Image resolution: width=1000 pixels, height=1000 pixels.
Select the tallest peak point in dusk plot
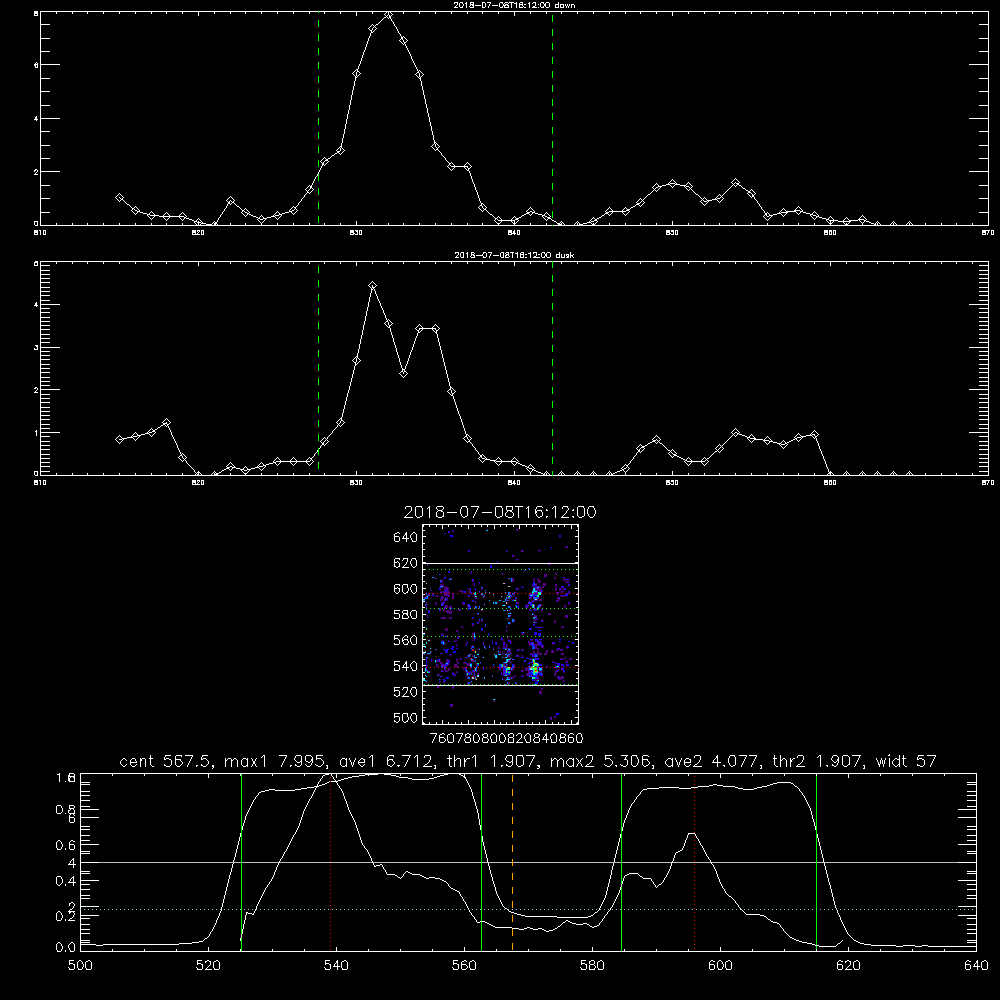[x=372, y=286]
